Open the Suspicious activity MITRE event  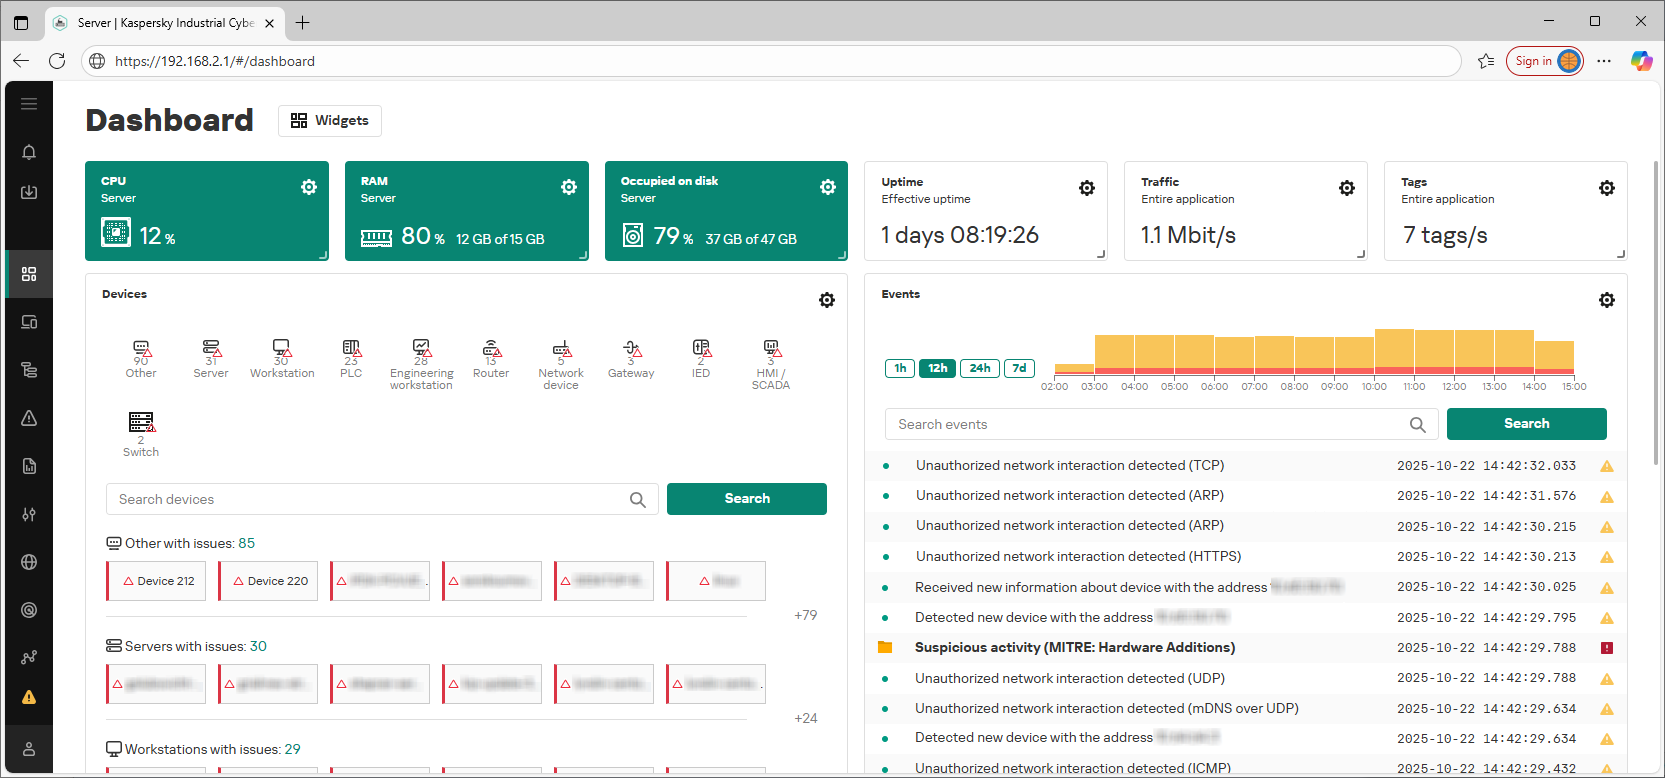click(x=1074, y=648)
